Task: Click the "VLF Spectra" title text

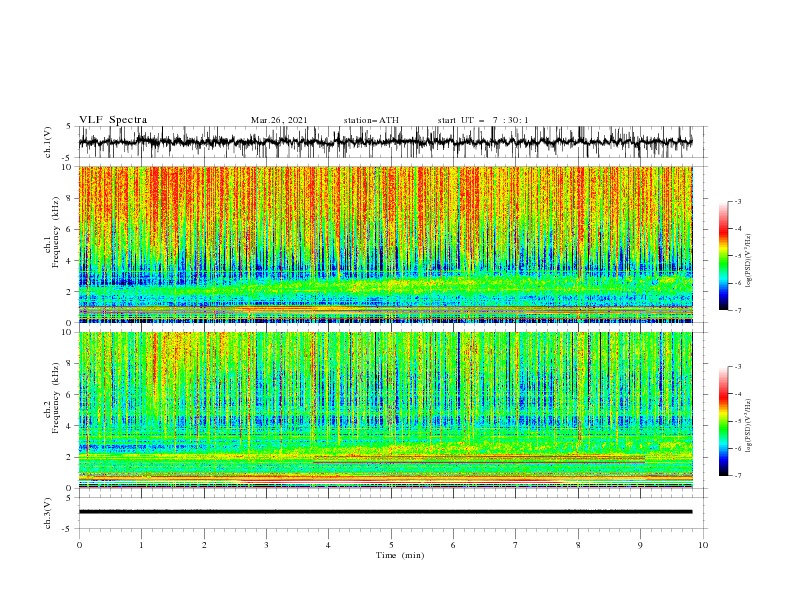Action: pos(113,120)
